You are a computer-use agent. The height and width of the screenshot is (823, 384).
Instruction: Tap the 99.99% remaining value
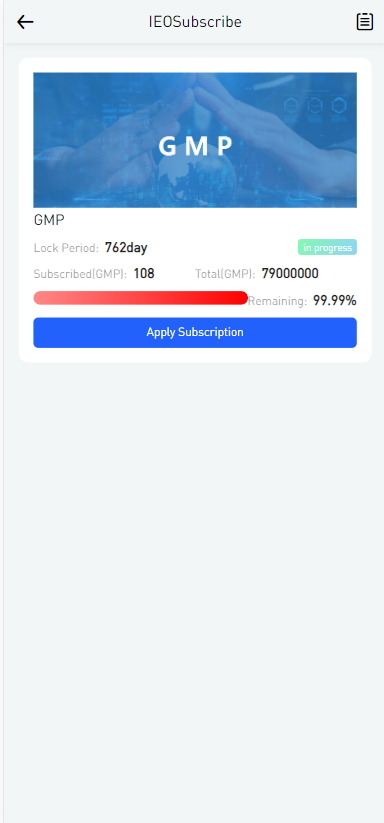click(335, 301)
